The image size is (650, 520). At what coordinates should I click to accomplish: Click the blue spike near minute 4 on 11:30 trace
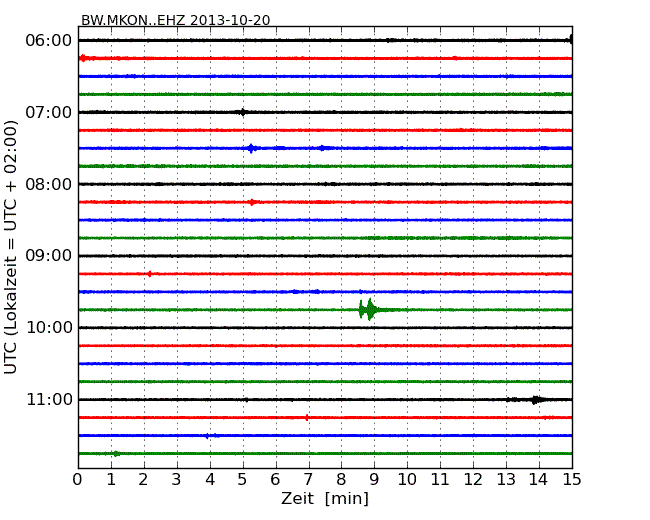pos(207,436)
